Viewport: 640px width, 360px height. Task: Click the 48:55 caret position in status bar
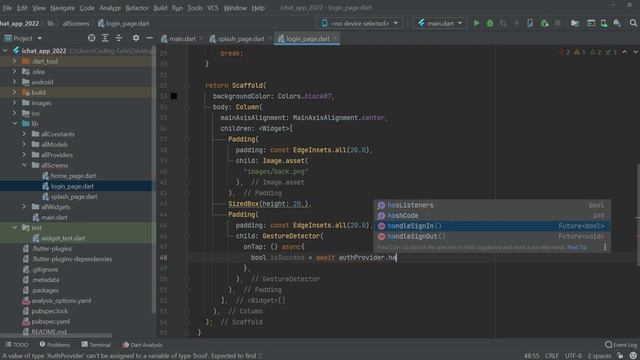tap(531, 356)
